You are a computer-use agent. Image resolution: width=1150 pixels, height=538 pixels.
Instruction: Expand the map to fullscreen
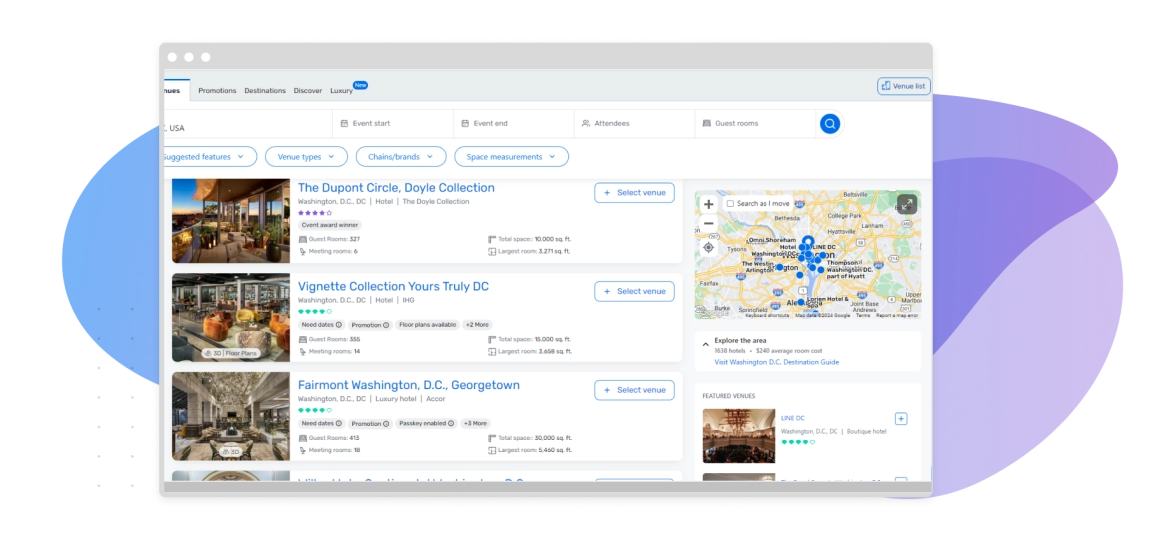[x=905, y=203]
